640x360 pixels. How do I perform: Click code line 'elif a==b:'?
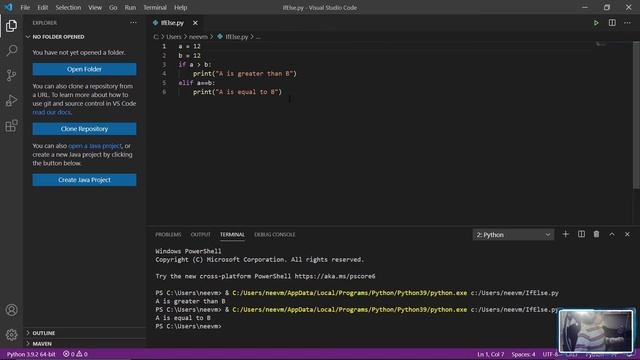click(x=196, y=83)
